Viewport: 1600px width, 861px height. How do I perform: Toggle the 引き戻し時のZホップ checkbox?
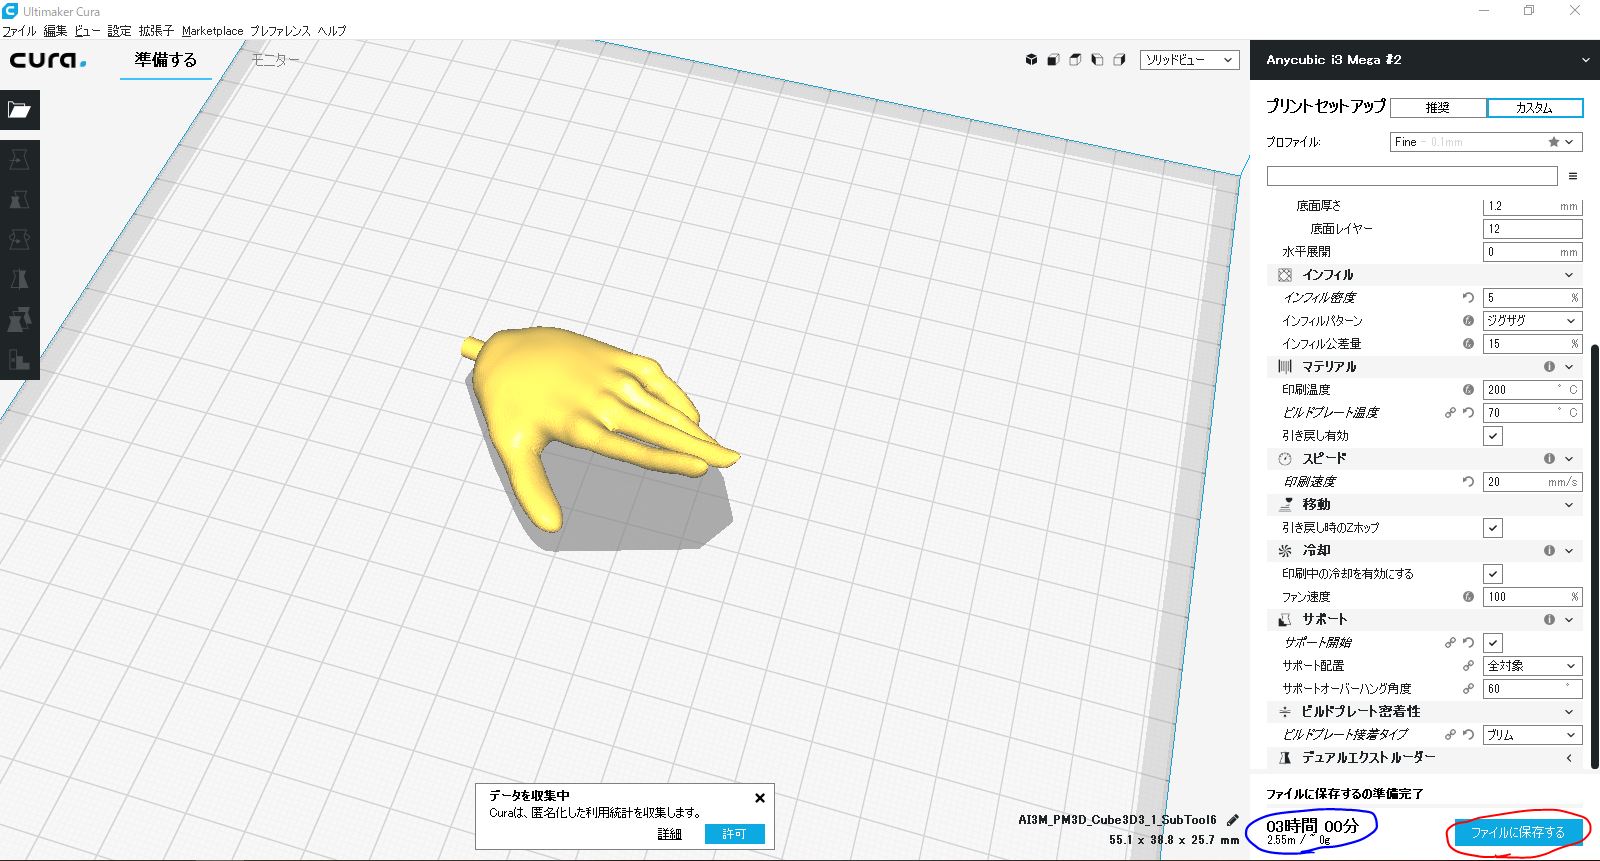tap(1492, 528)
